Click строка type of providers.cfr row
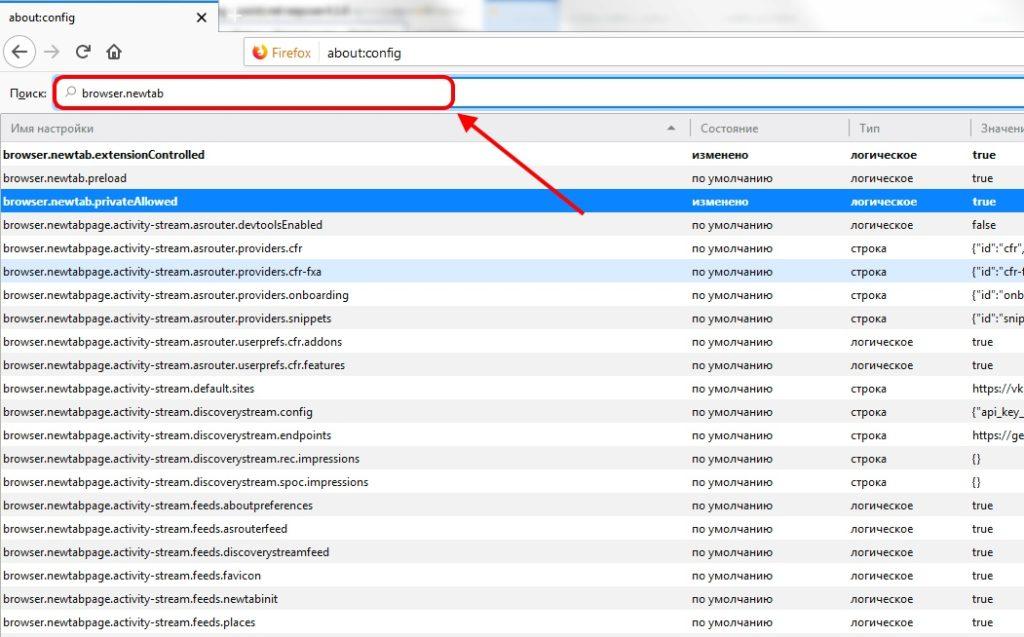 click(869, 248)
